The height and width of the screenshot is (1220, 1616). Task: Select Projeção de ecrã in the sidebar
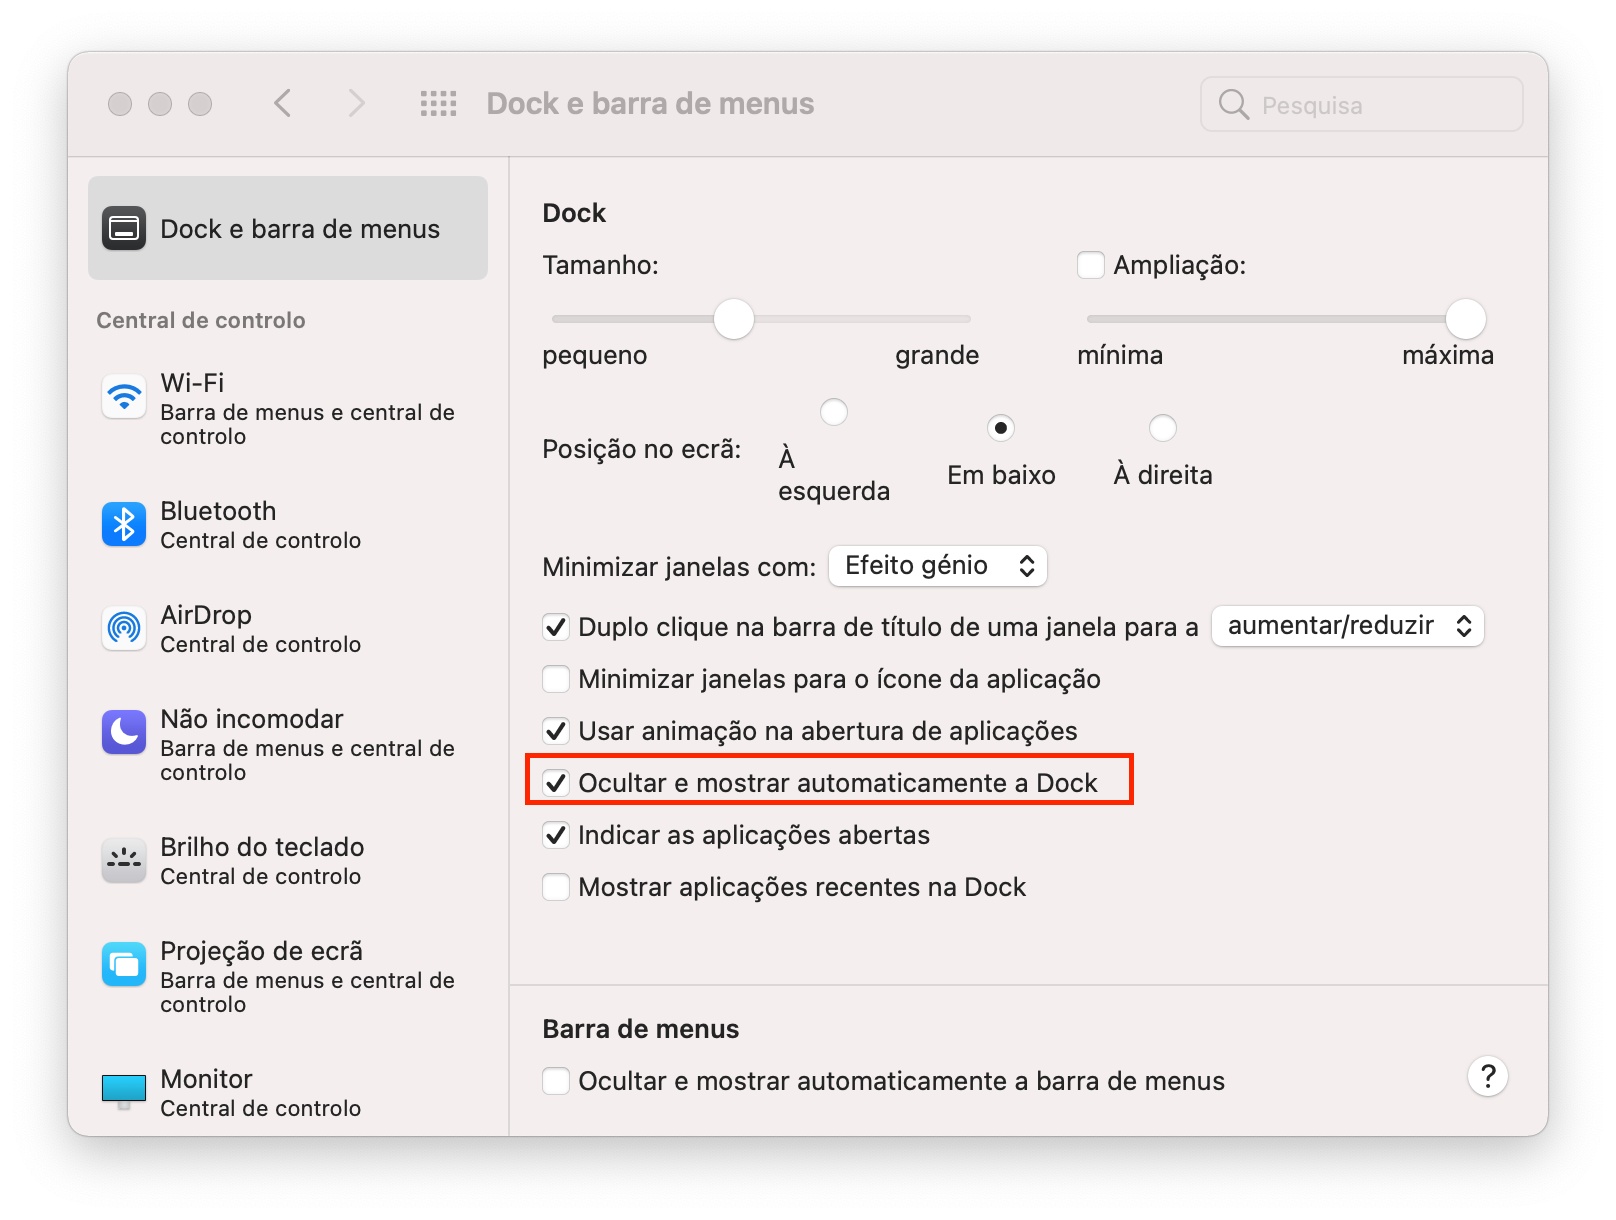288,977
